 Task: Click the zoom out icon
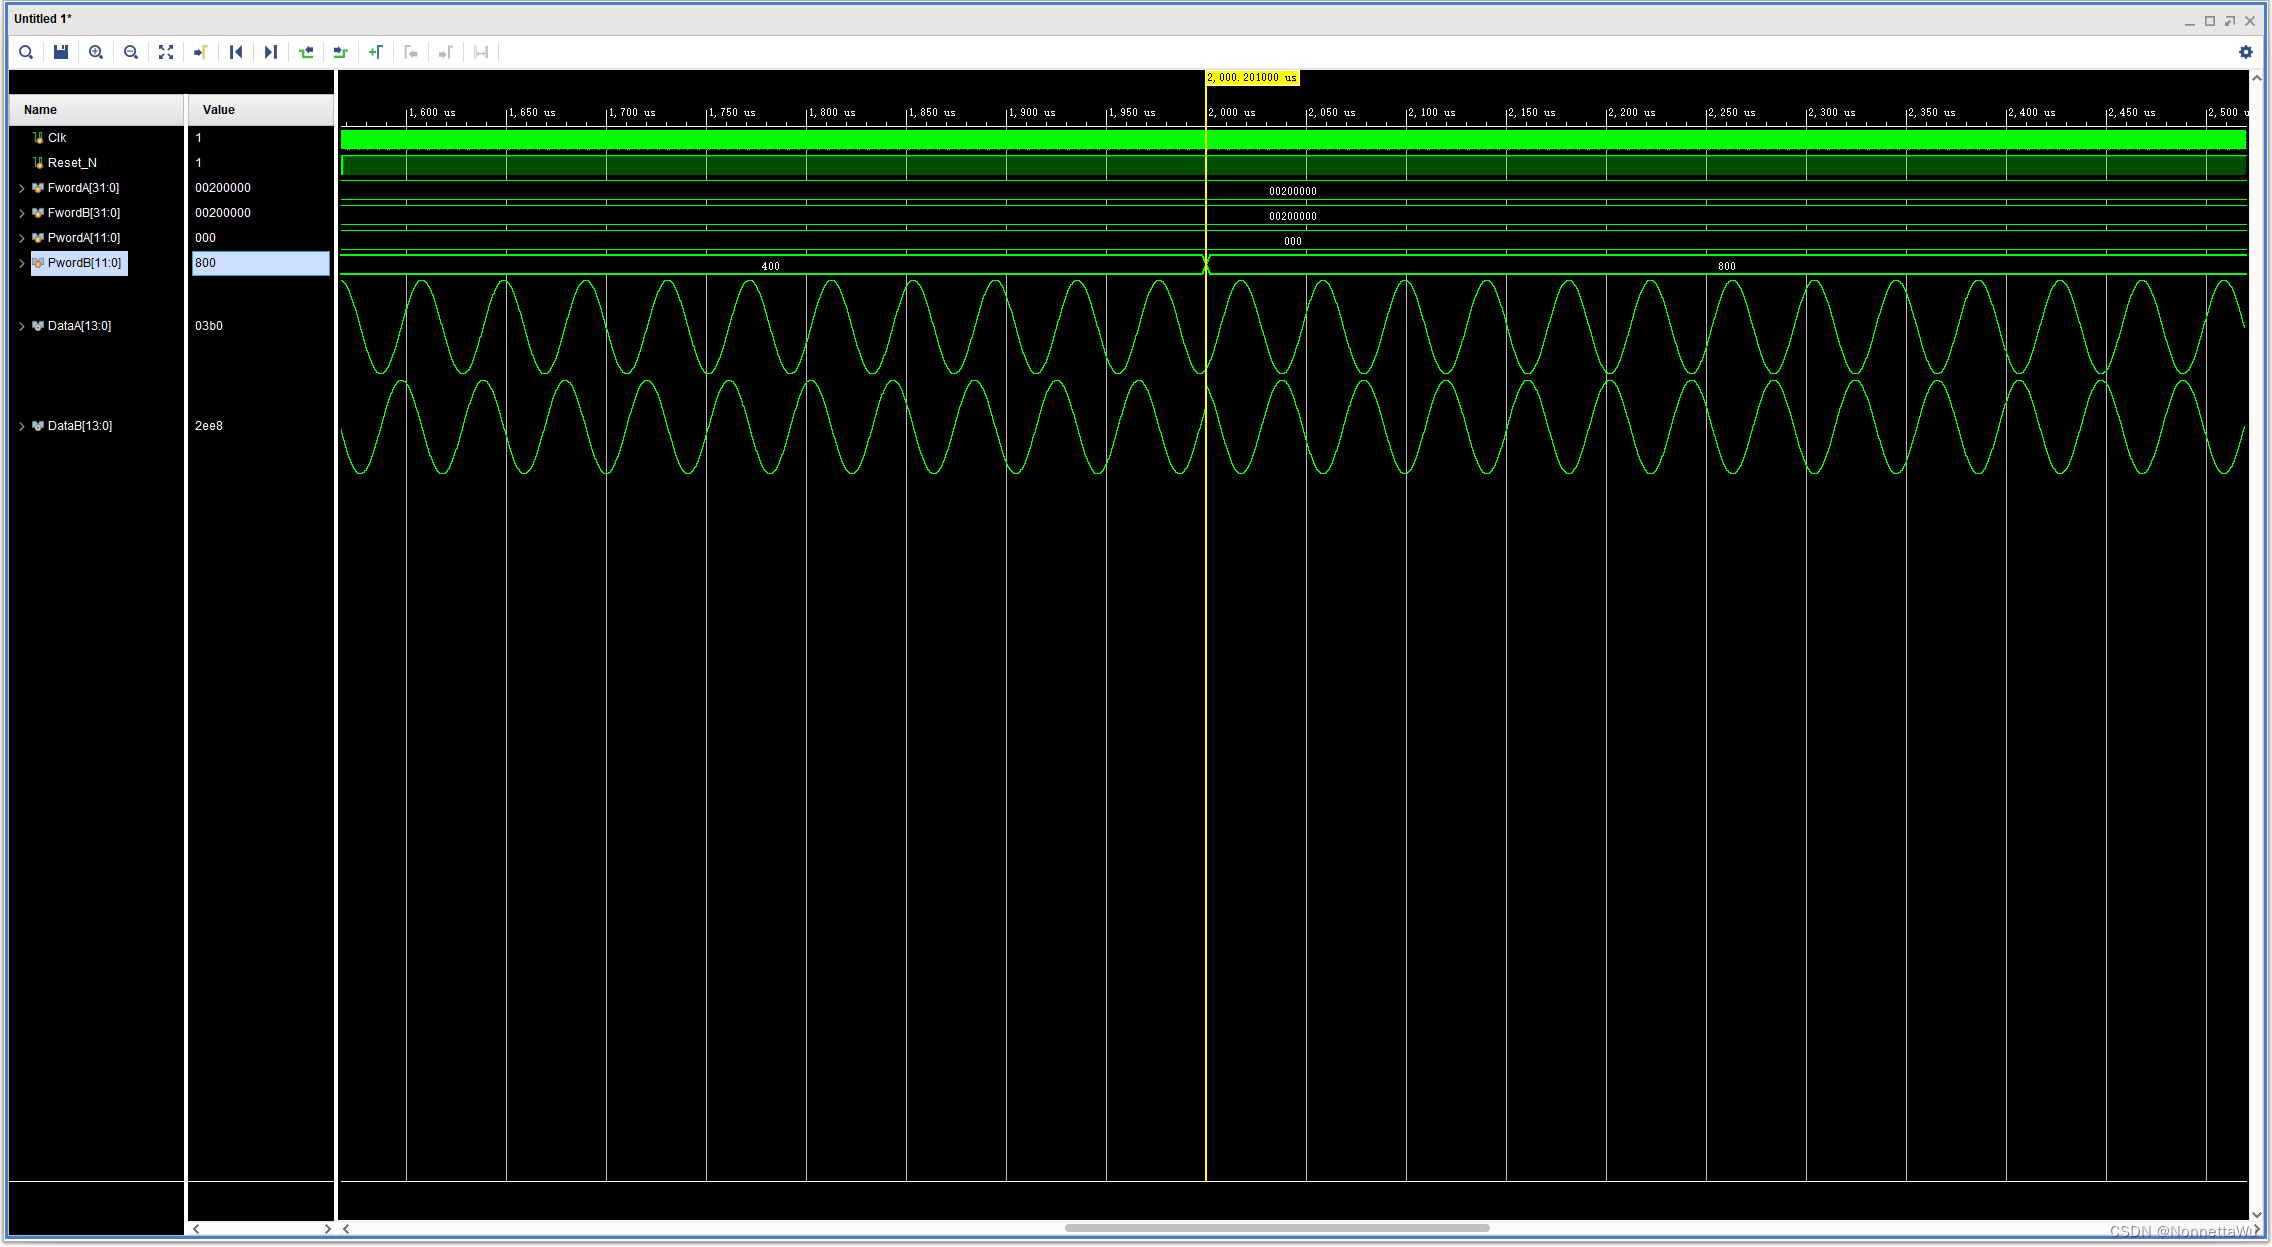coord(131,52)
